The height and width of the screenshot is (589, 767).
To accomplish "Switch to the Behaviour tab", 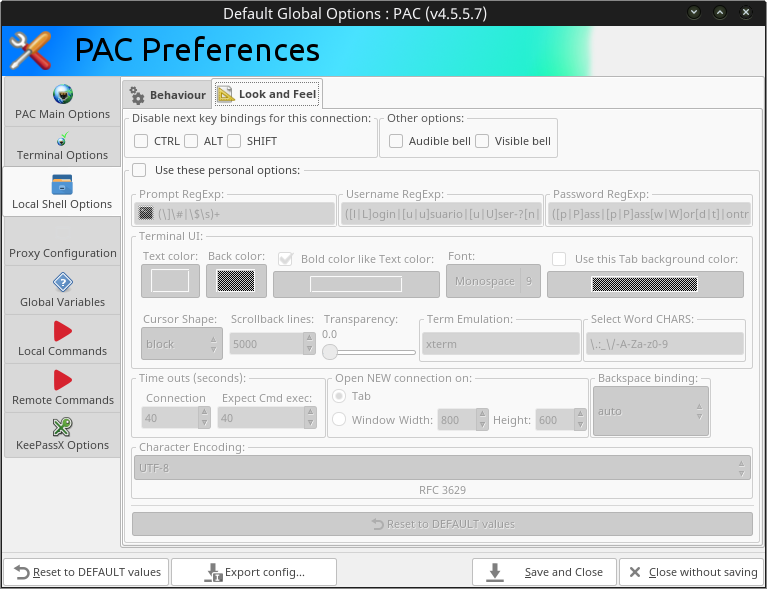I will tap(167, 94).
